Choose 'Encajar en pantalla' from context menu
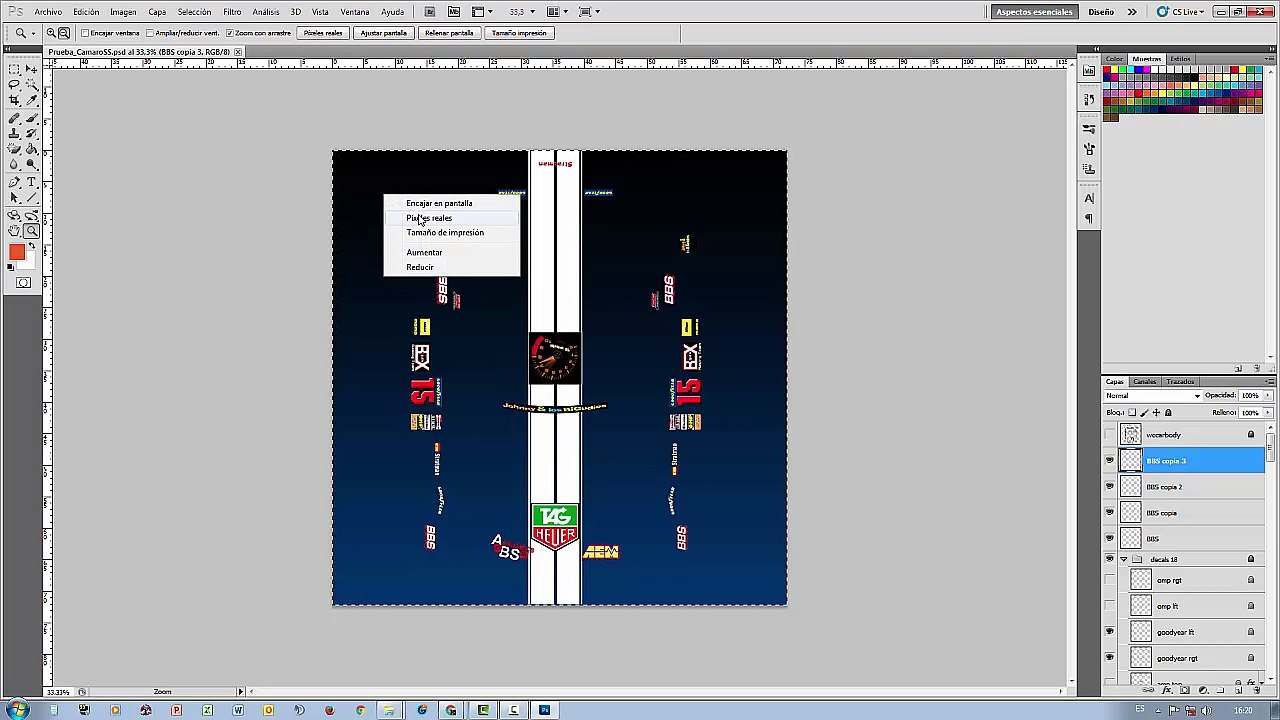Screen dimensions: 1280x720 pos(439,203)
